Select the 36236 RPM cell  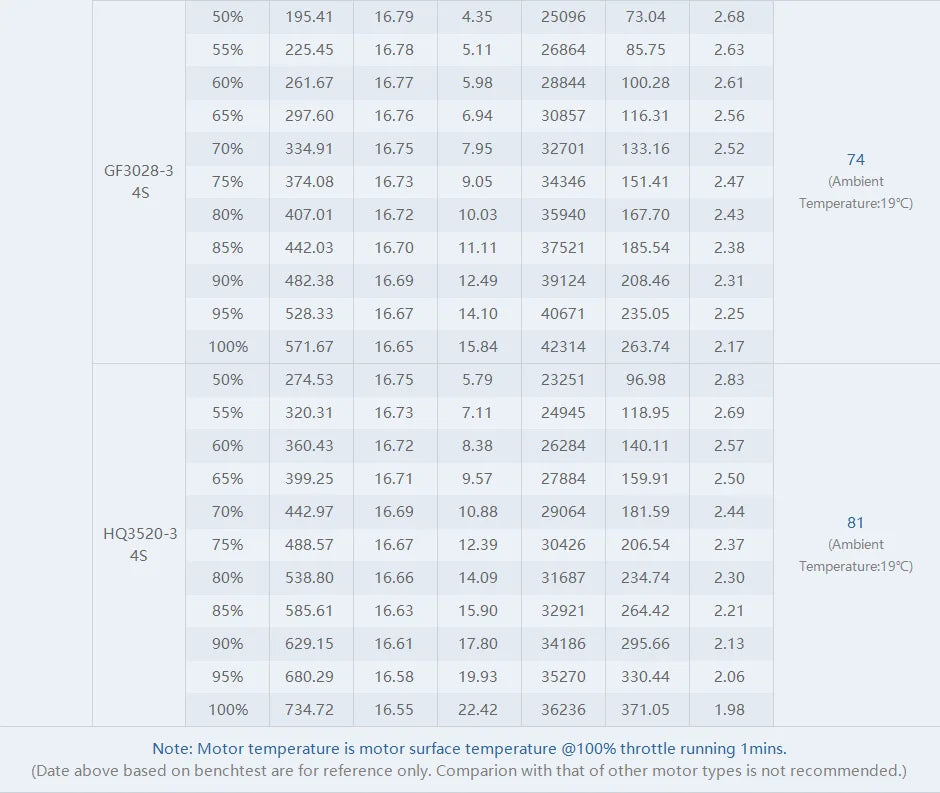click(x=563, y=710)
